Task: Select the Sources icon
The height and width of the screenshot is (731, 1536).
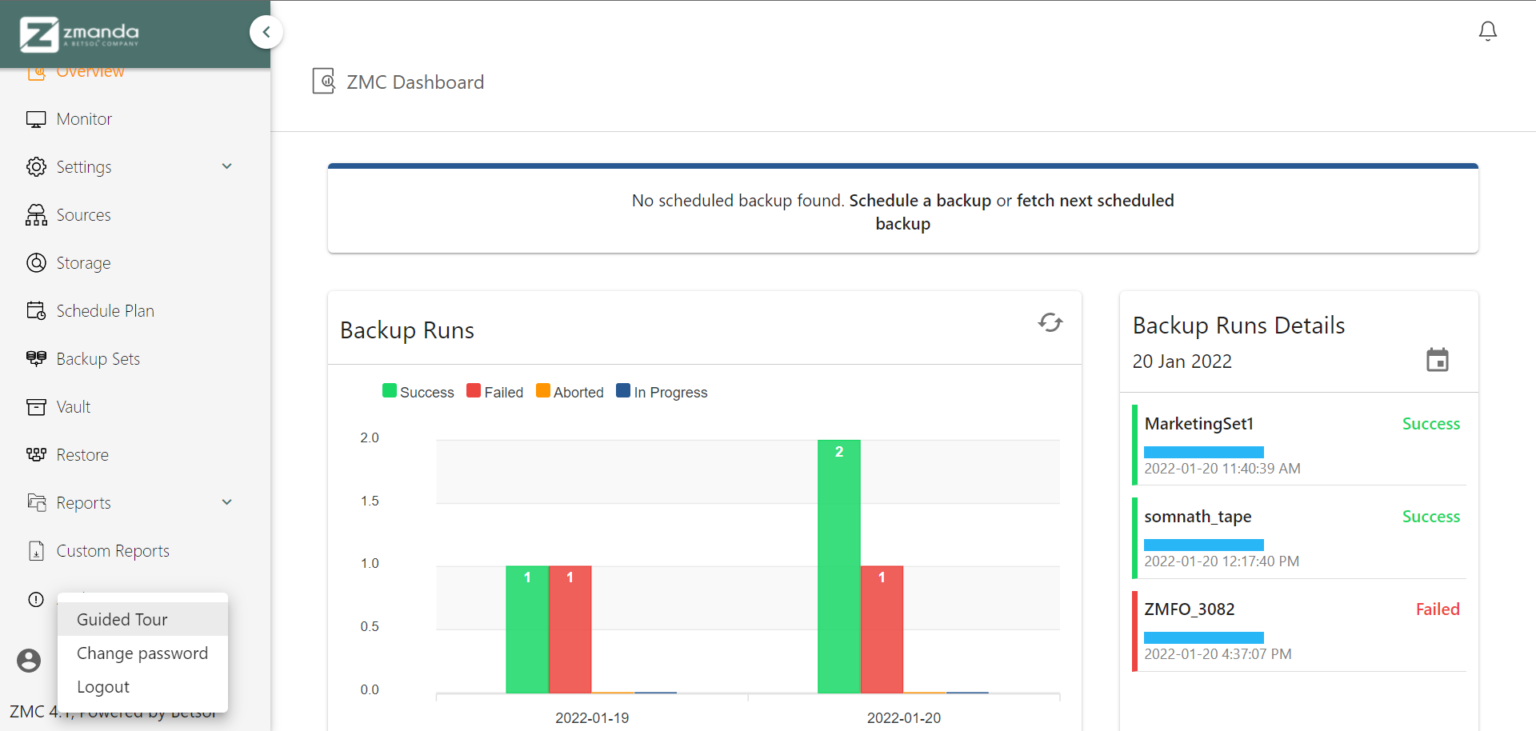Action: click(x=36, y=214)
